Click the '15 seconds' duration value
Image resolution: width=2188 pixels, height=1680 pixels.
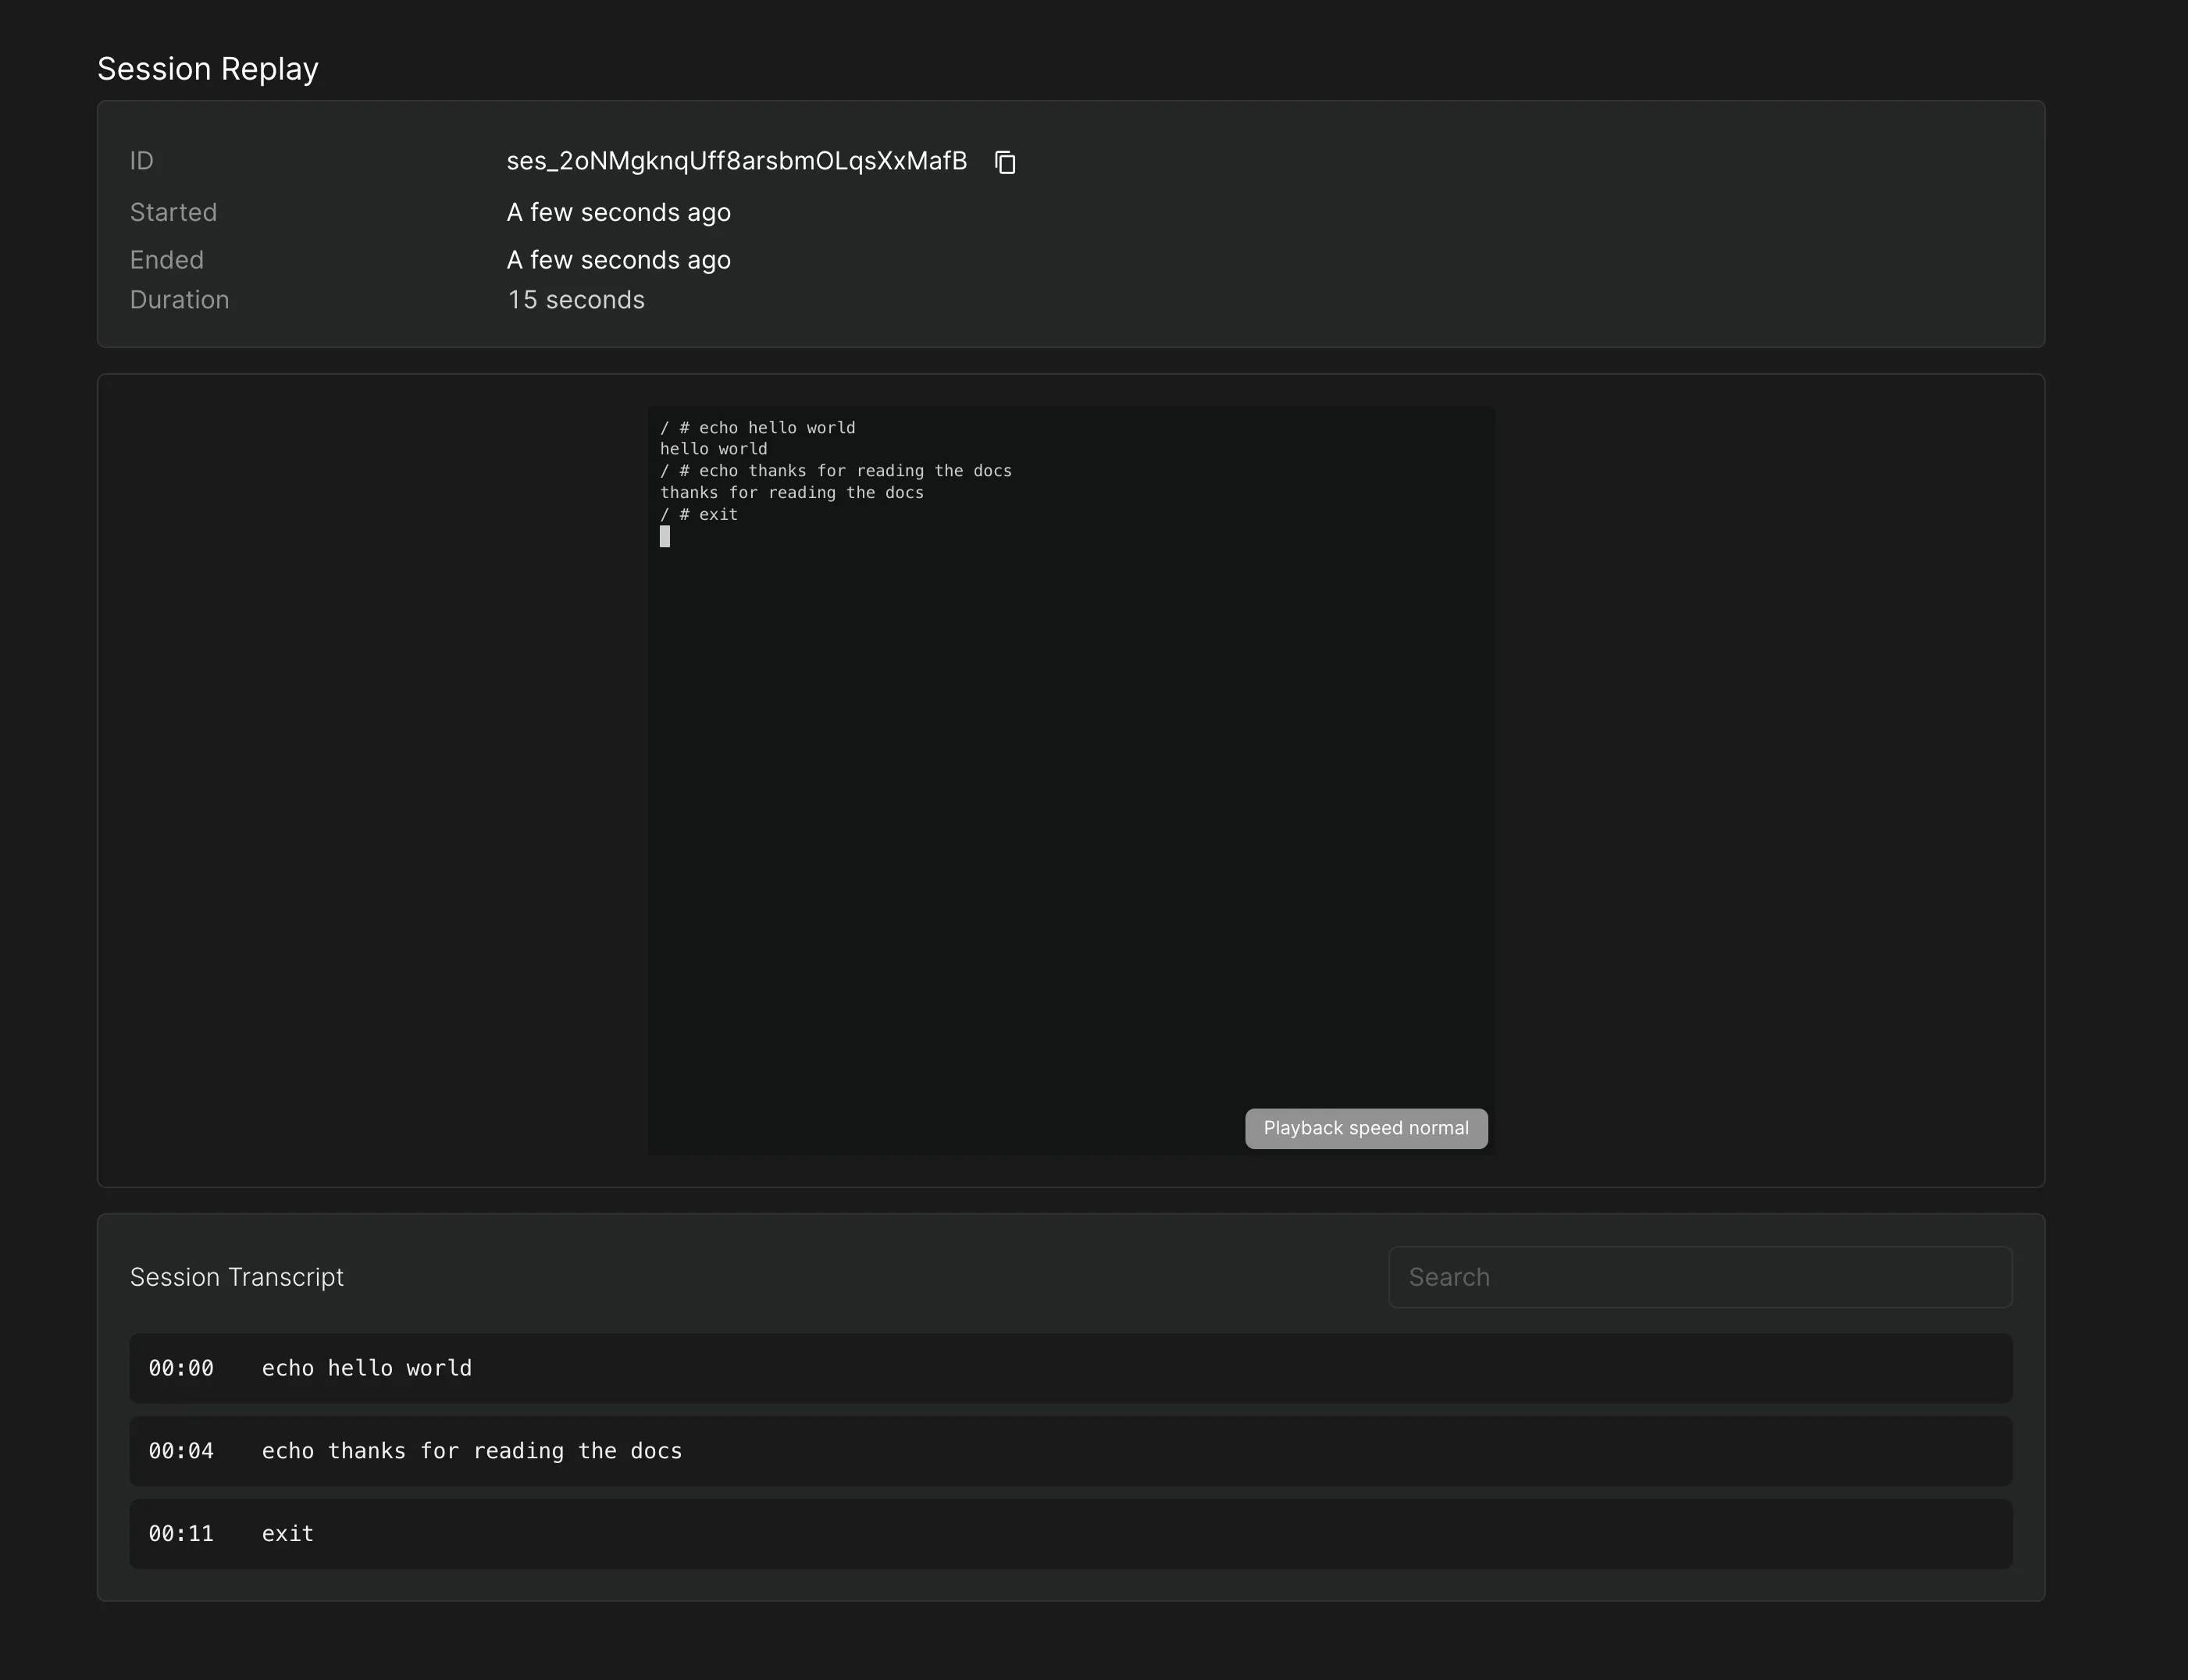click(x=576, y=300)
